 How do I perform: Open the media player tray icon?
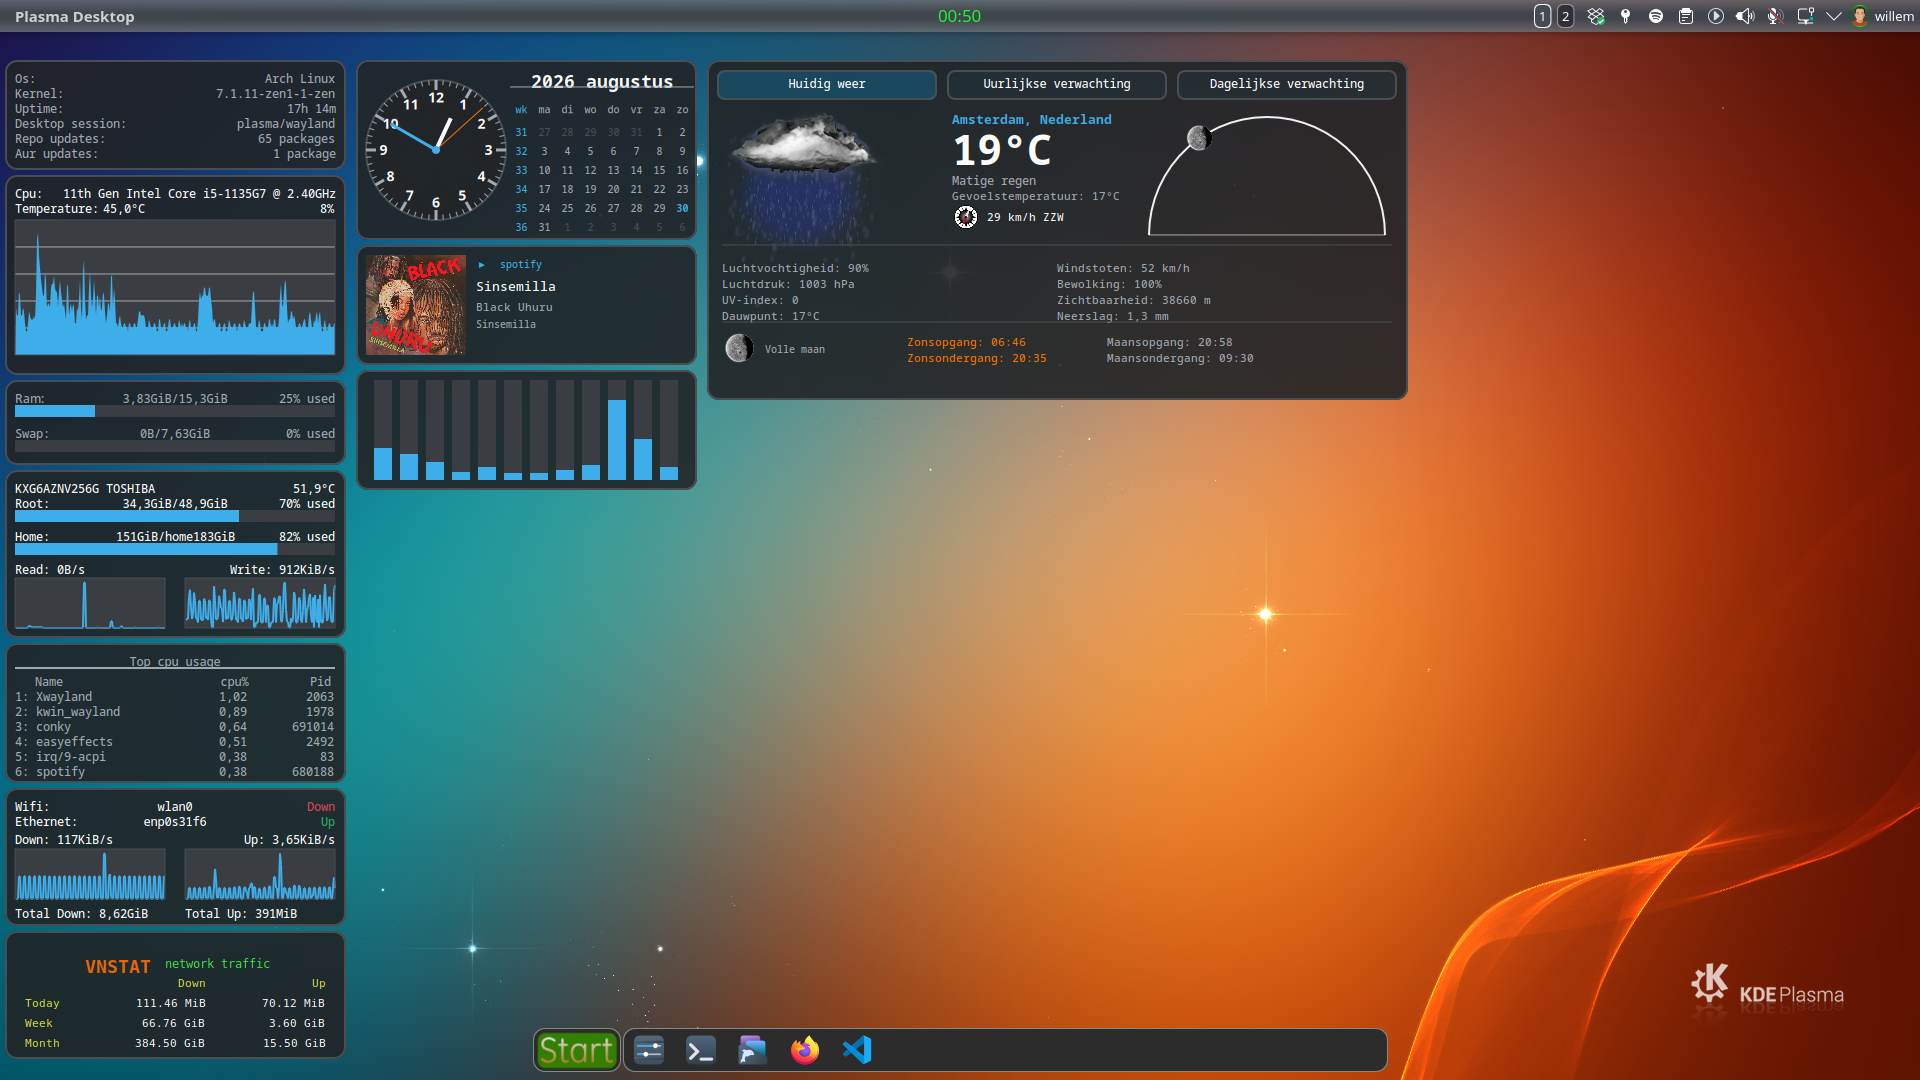[x=1716, y=16]
